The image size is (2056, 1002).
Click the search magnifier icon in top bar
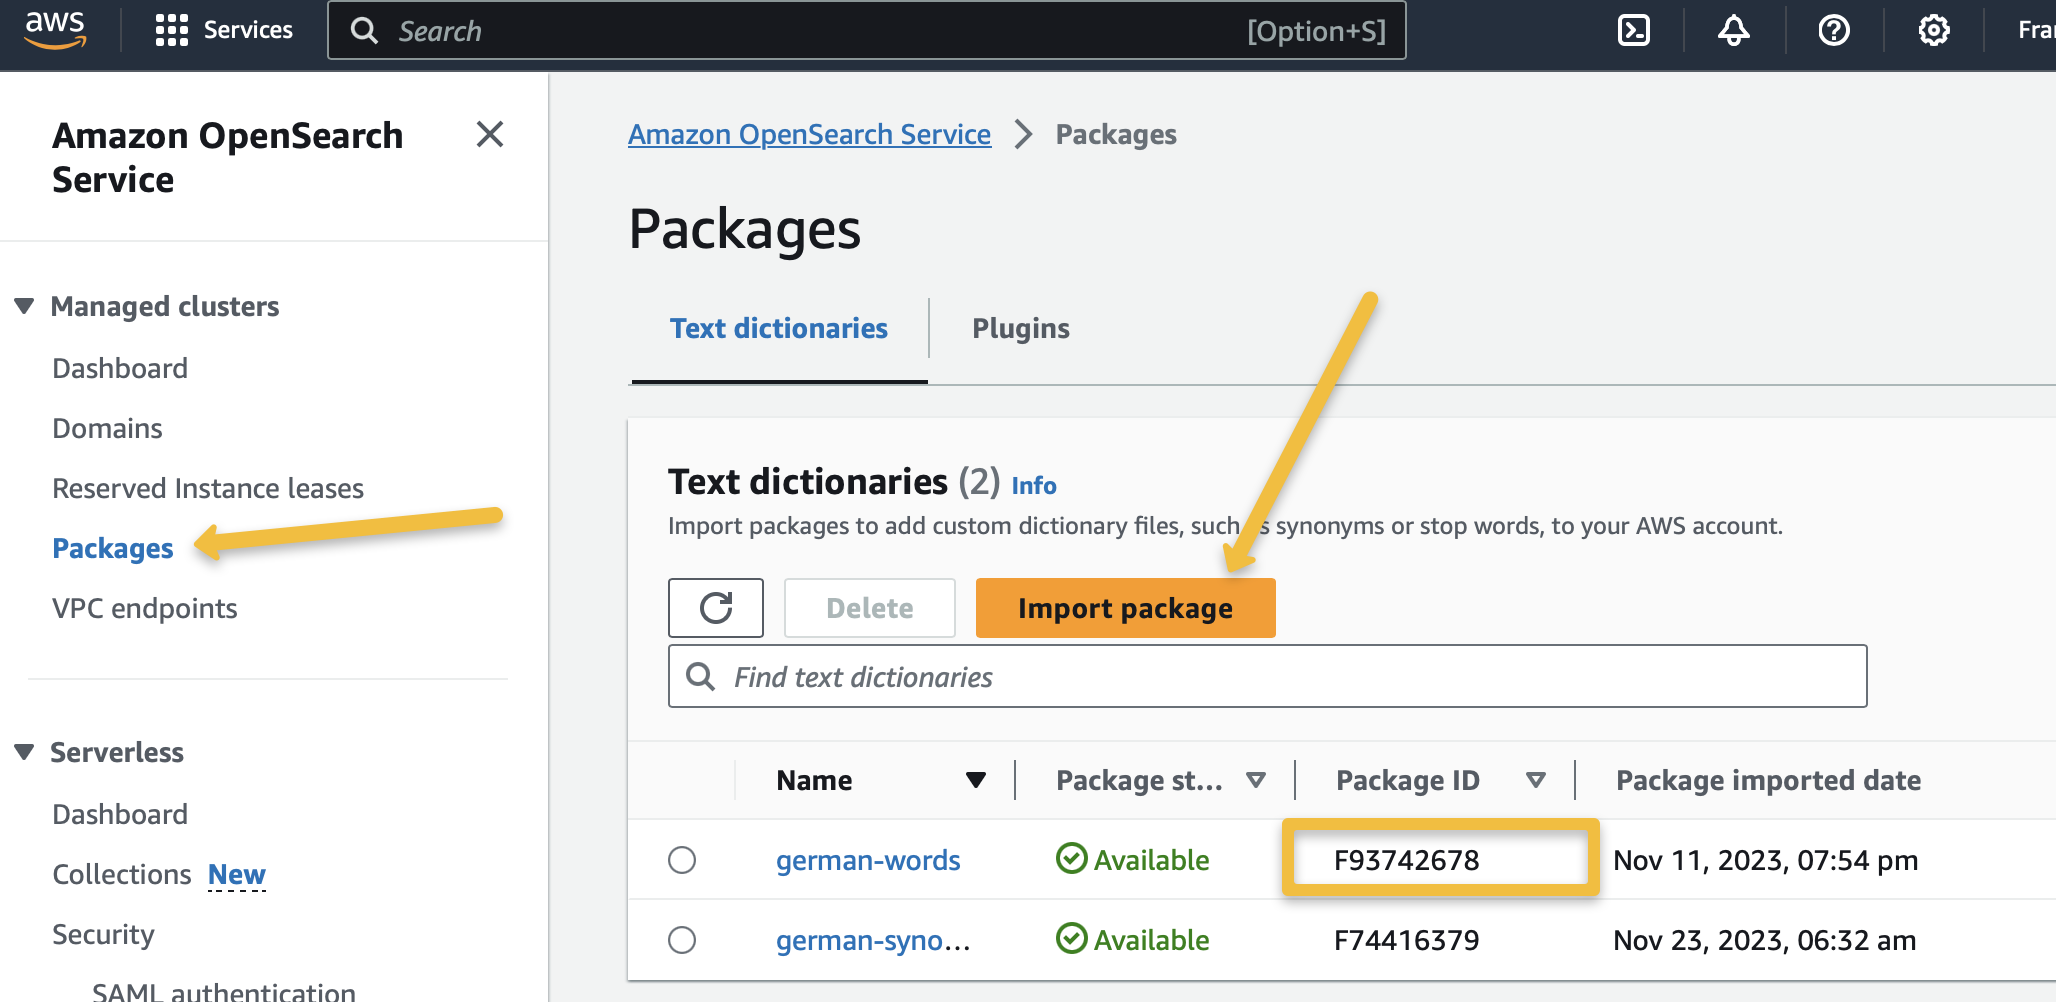(364, 31)
